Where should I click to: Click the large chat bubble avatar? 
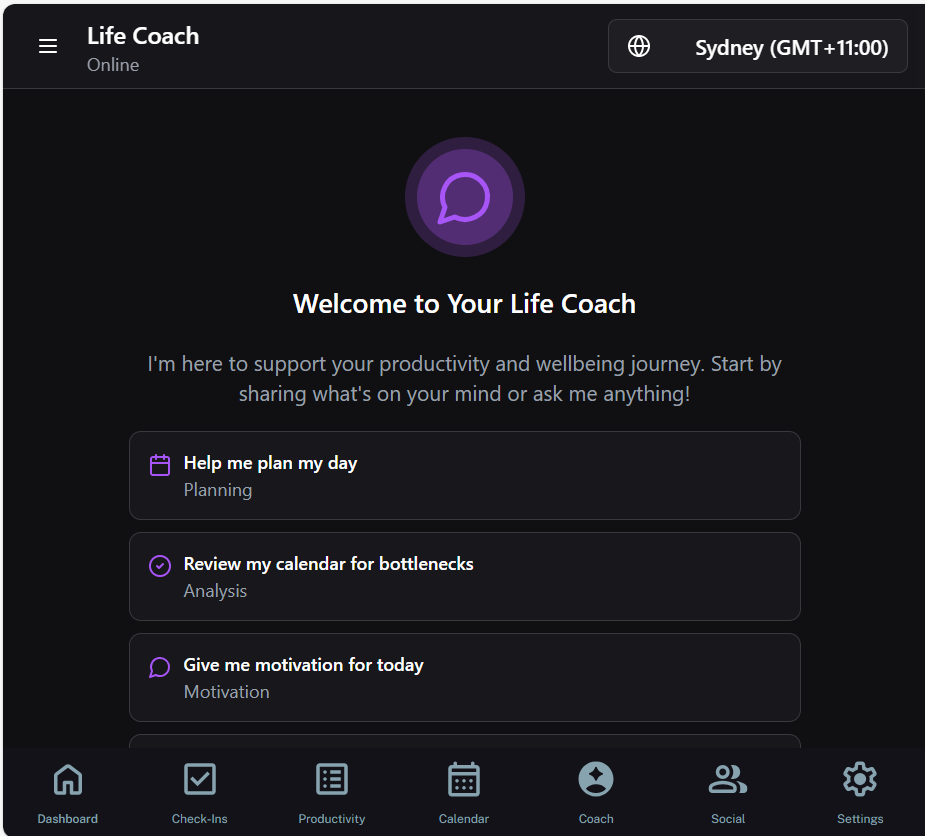coord(464,197)
